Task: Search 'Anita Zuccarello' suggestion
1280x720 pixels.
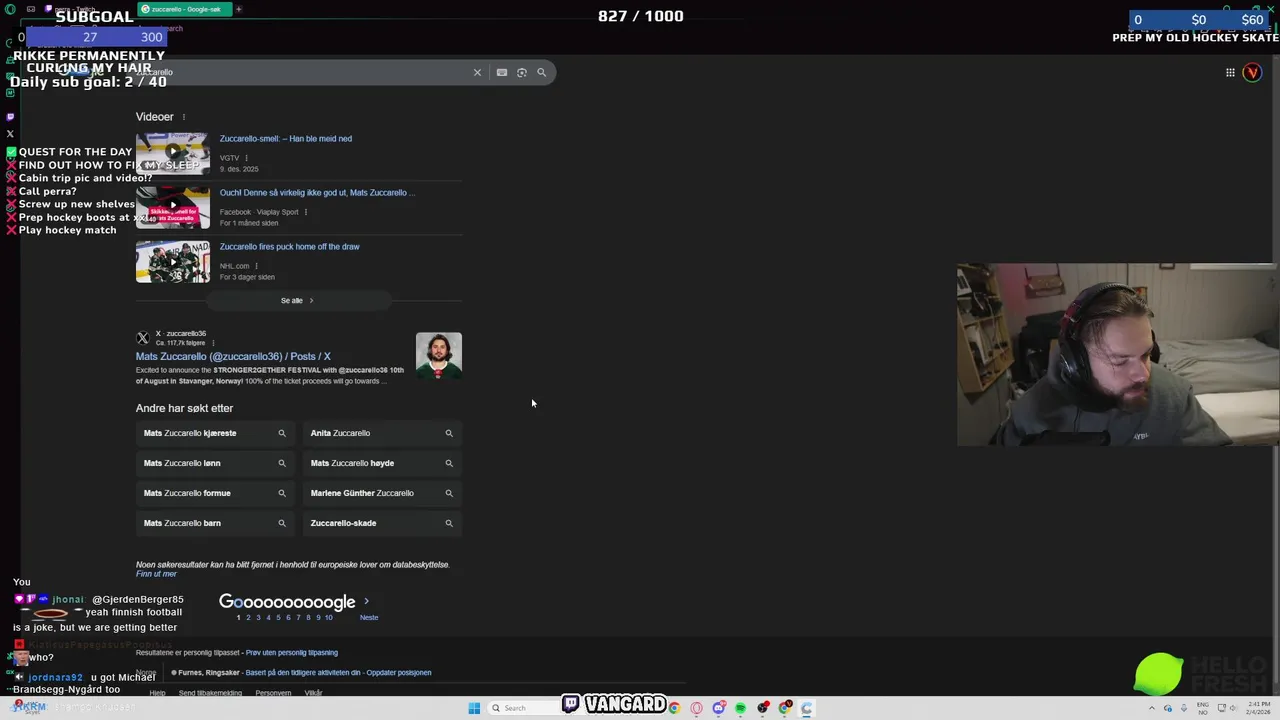Action: (x=382, y=433)
